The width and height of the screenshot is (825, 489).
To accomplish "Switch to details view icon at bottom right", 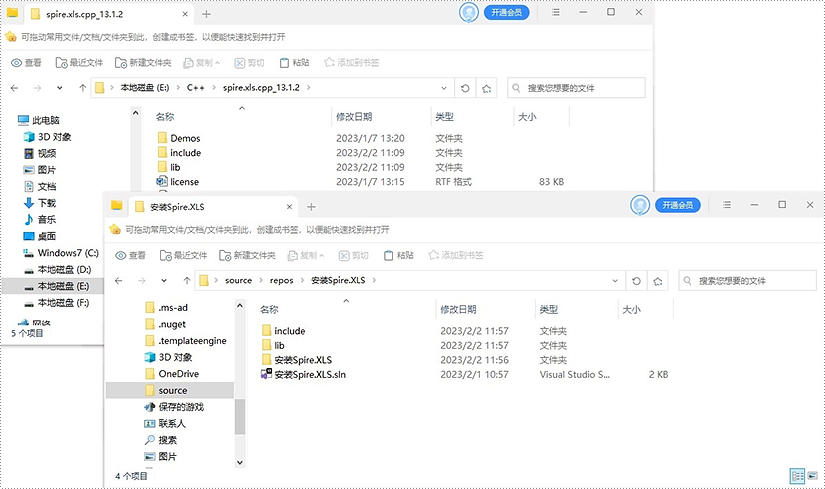I will [x=798, y=476].
